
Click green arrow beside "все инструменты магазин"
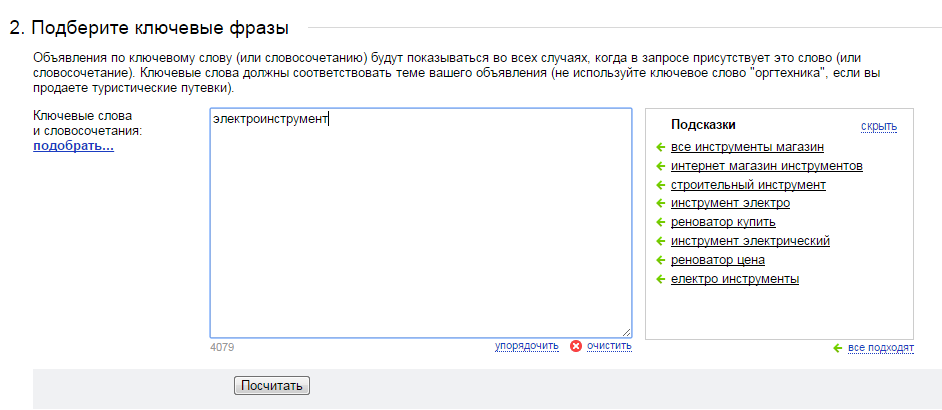[x=660, y=147]
